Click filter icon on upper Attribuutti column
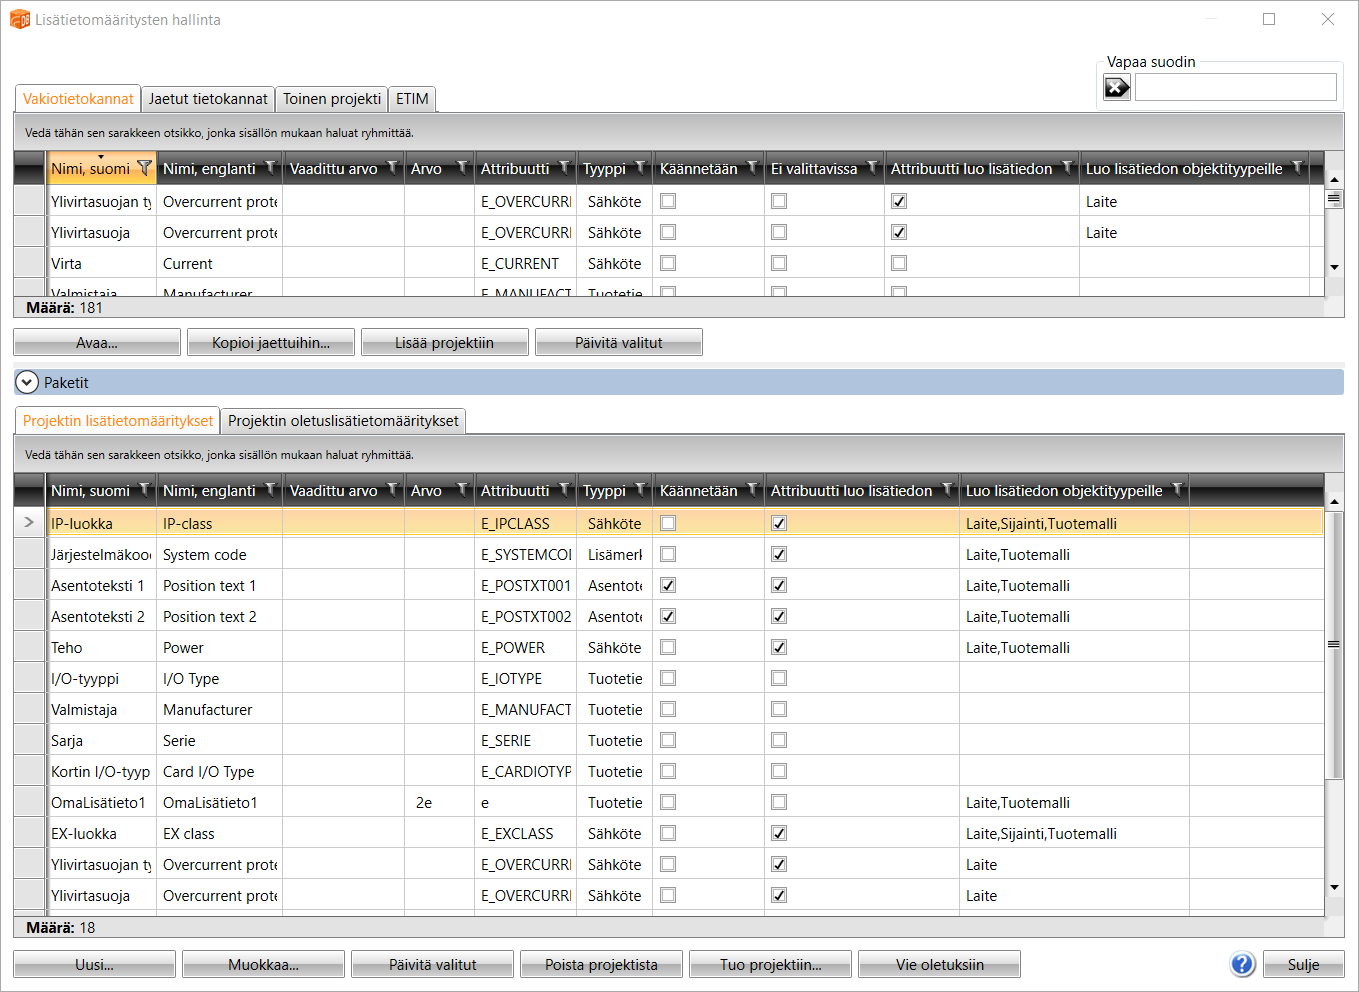The width and height of the screenshot is (1359, 992). 565,168
